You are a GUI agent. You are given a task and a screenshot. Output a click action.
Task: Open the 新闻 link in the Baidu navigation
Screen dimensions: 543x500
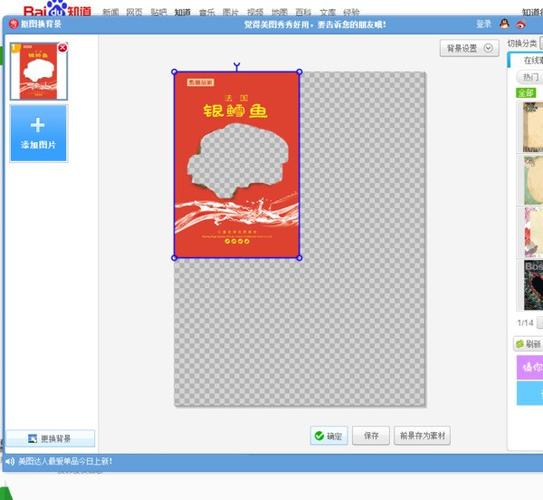coord(111,12)
